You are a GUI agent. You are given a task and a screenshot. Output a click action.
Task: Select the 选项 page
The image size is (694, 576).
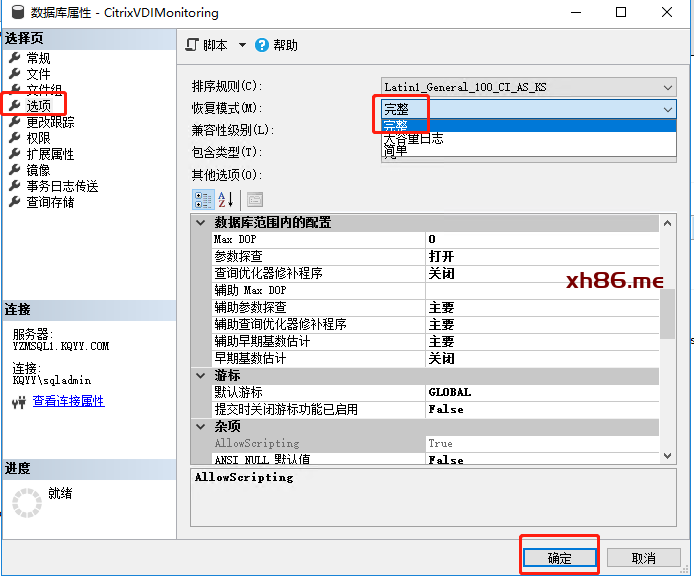coord(38,106)
